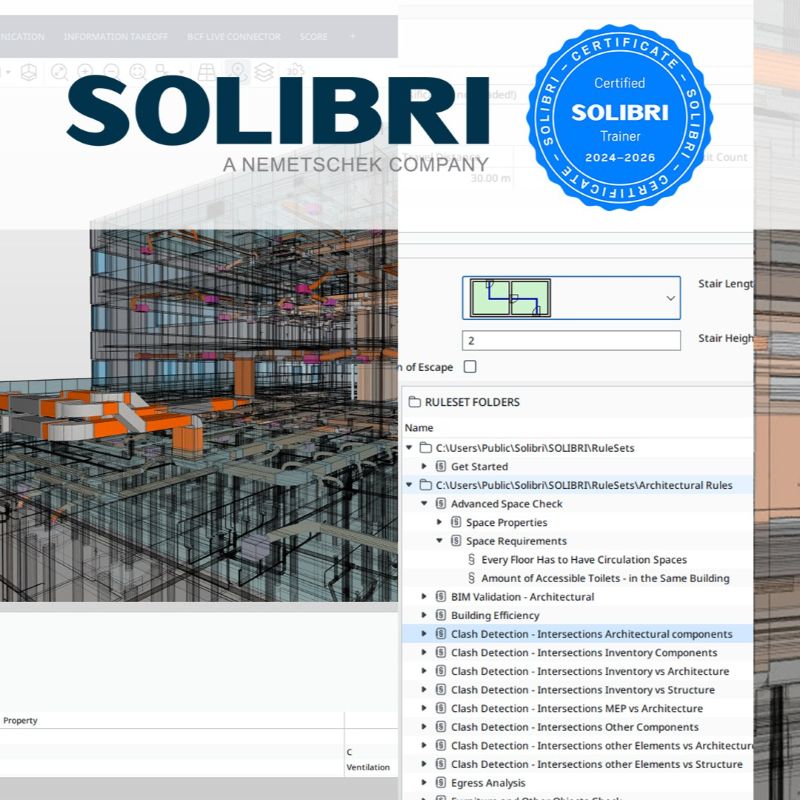Viewport: 800px width, 800px height.
Task: Expand the Egress Analysis ruleset
Action: pos(425,783)
